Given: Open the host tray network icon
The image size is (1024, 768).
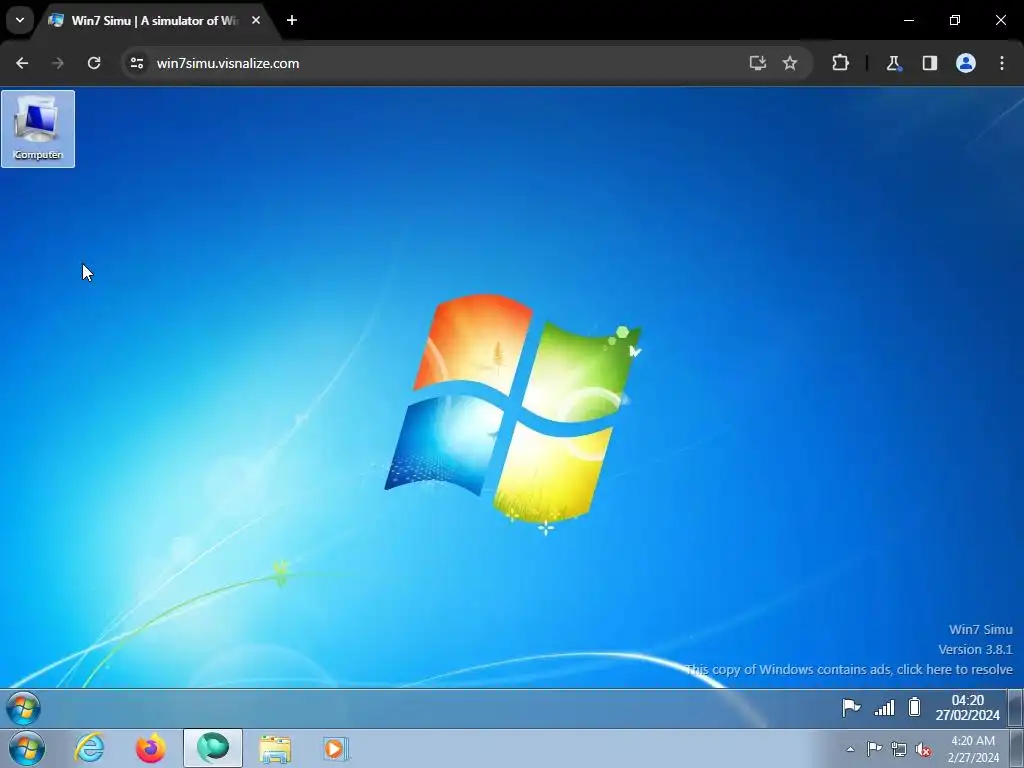Looking at the screenshot, I should [899, 750].
